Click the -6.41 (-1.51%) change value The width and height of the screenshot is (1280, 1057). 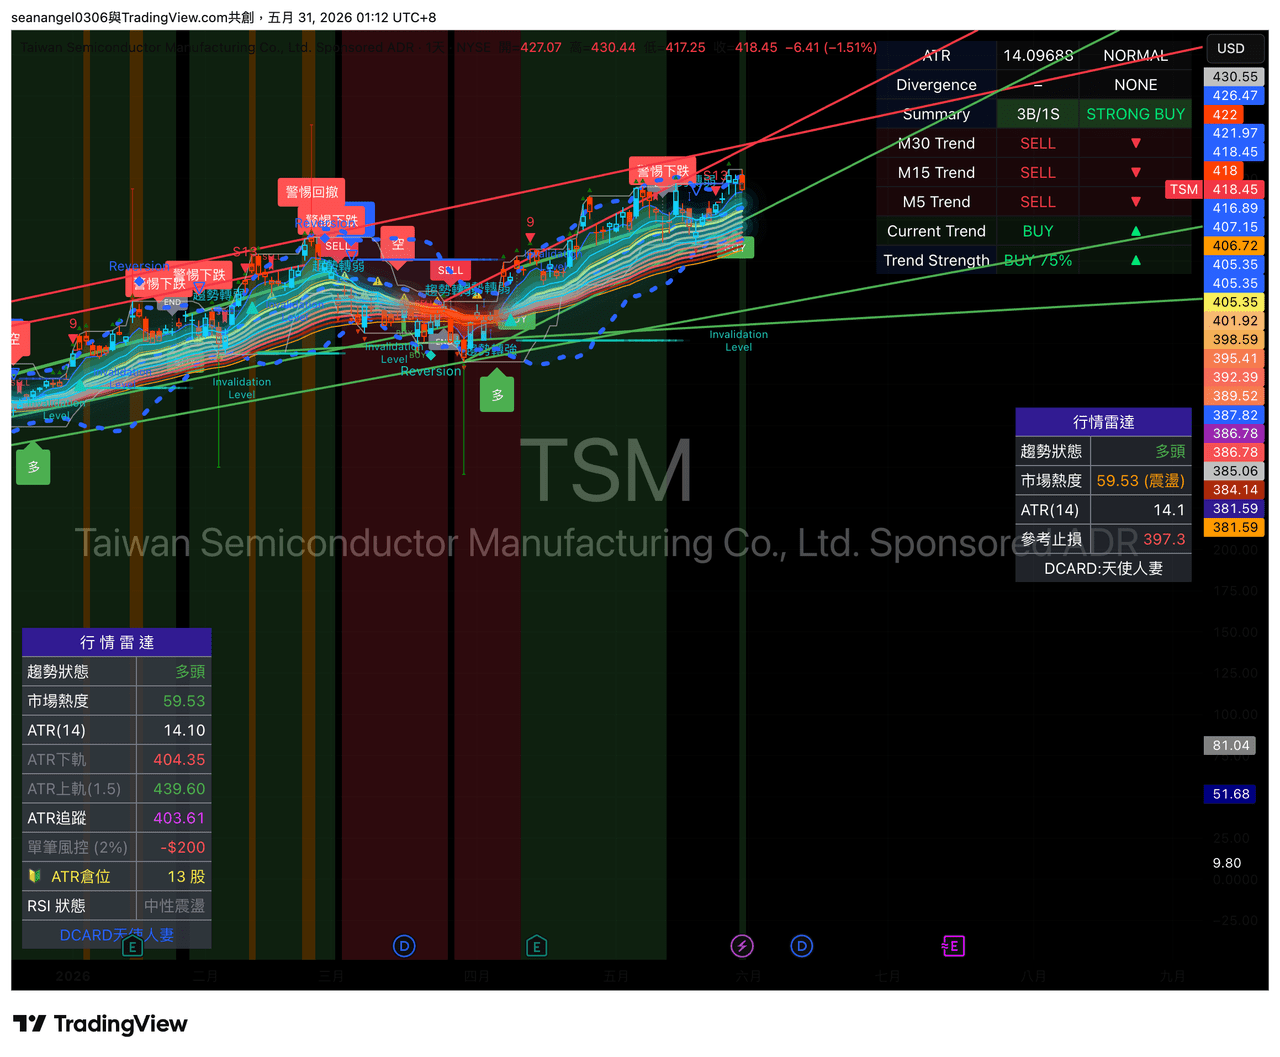click(x=830, y=47)
